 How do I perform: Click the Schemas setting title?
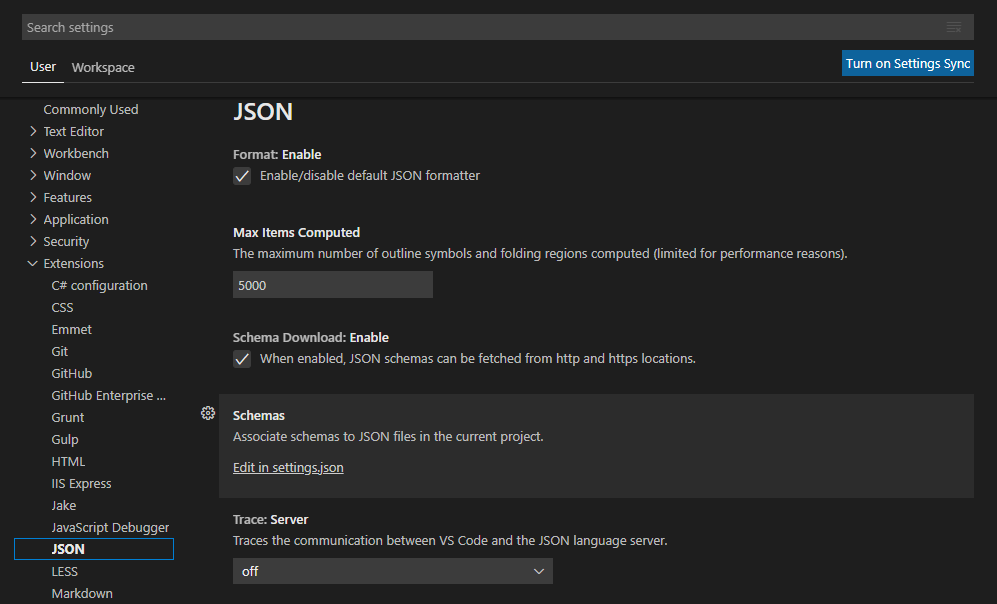(259, 416)
